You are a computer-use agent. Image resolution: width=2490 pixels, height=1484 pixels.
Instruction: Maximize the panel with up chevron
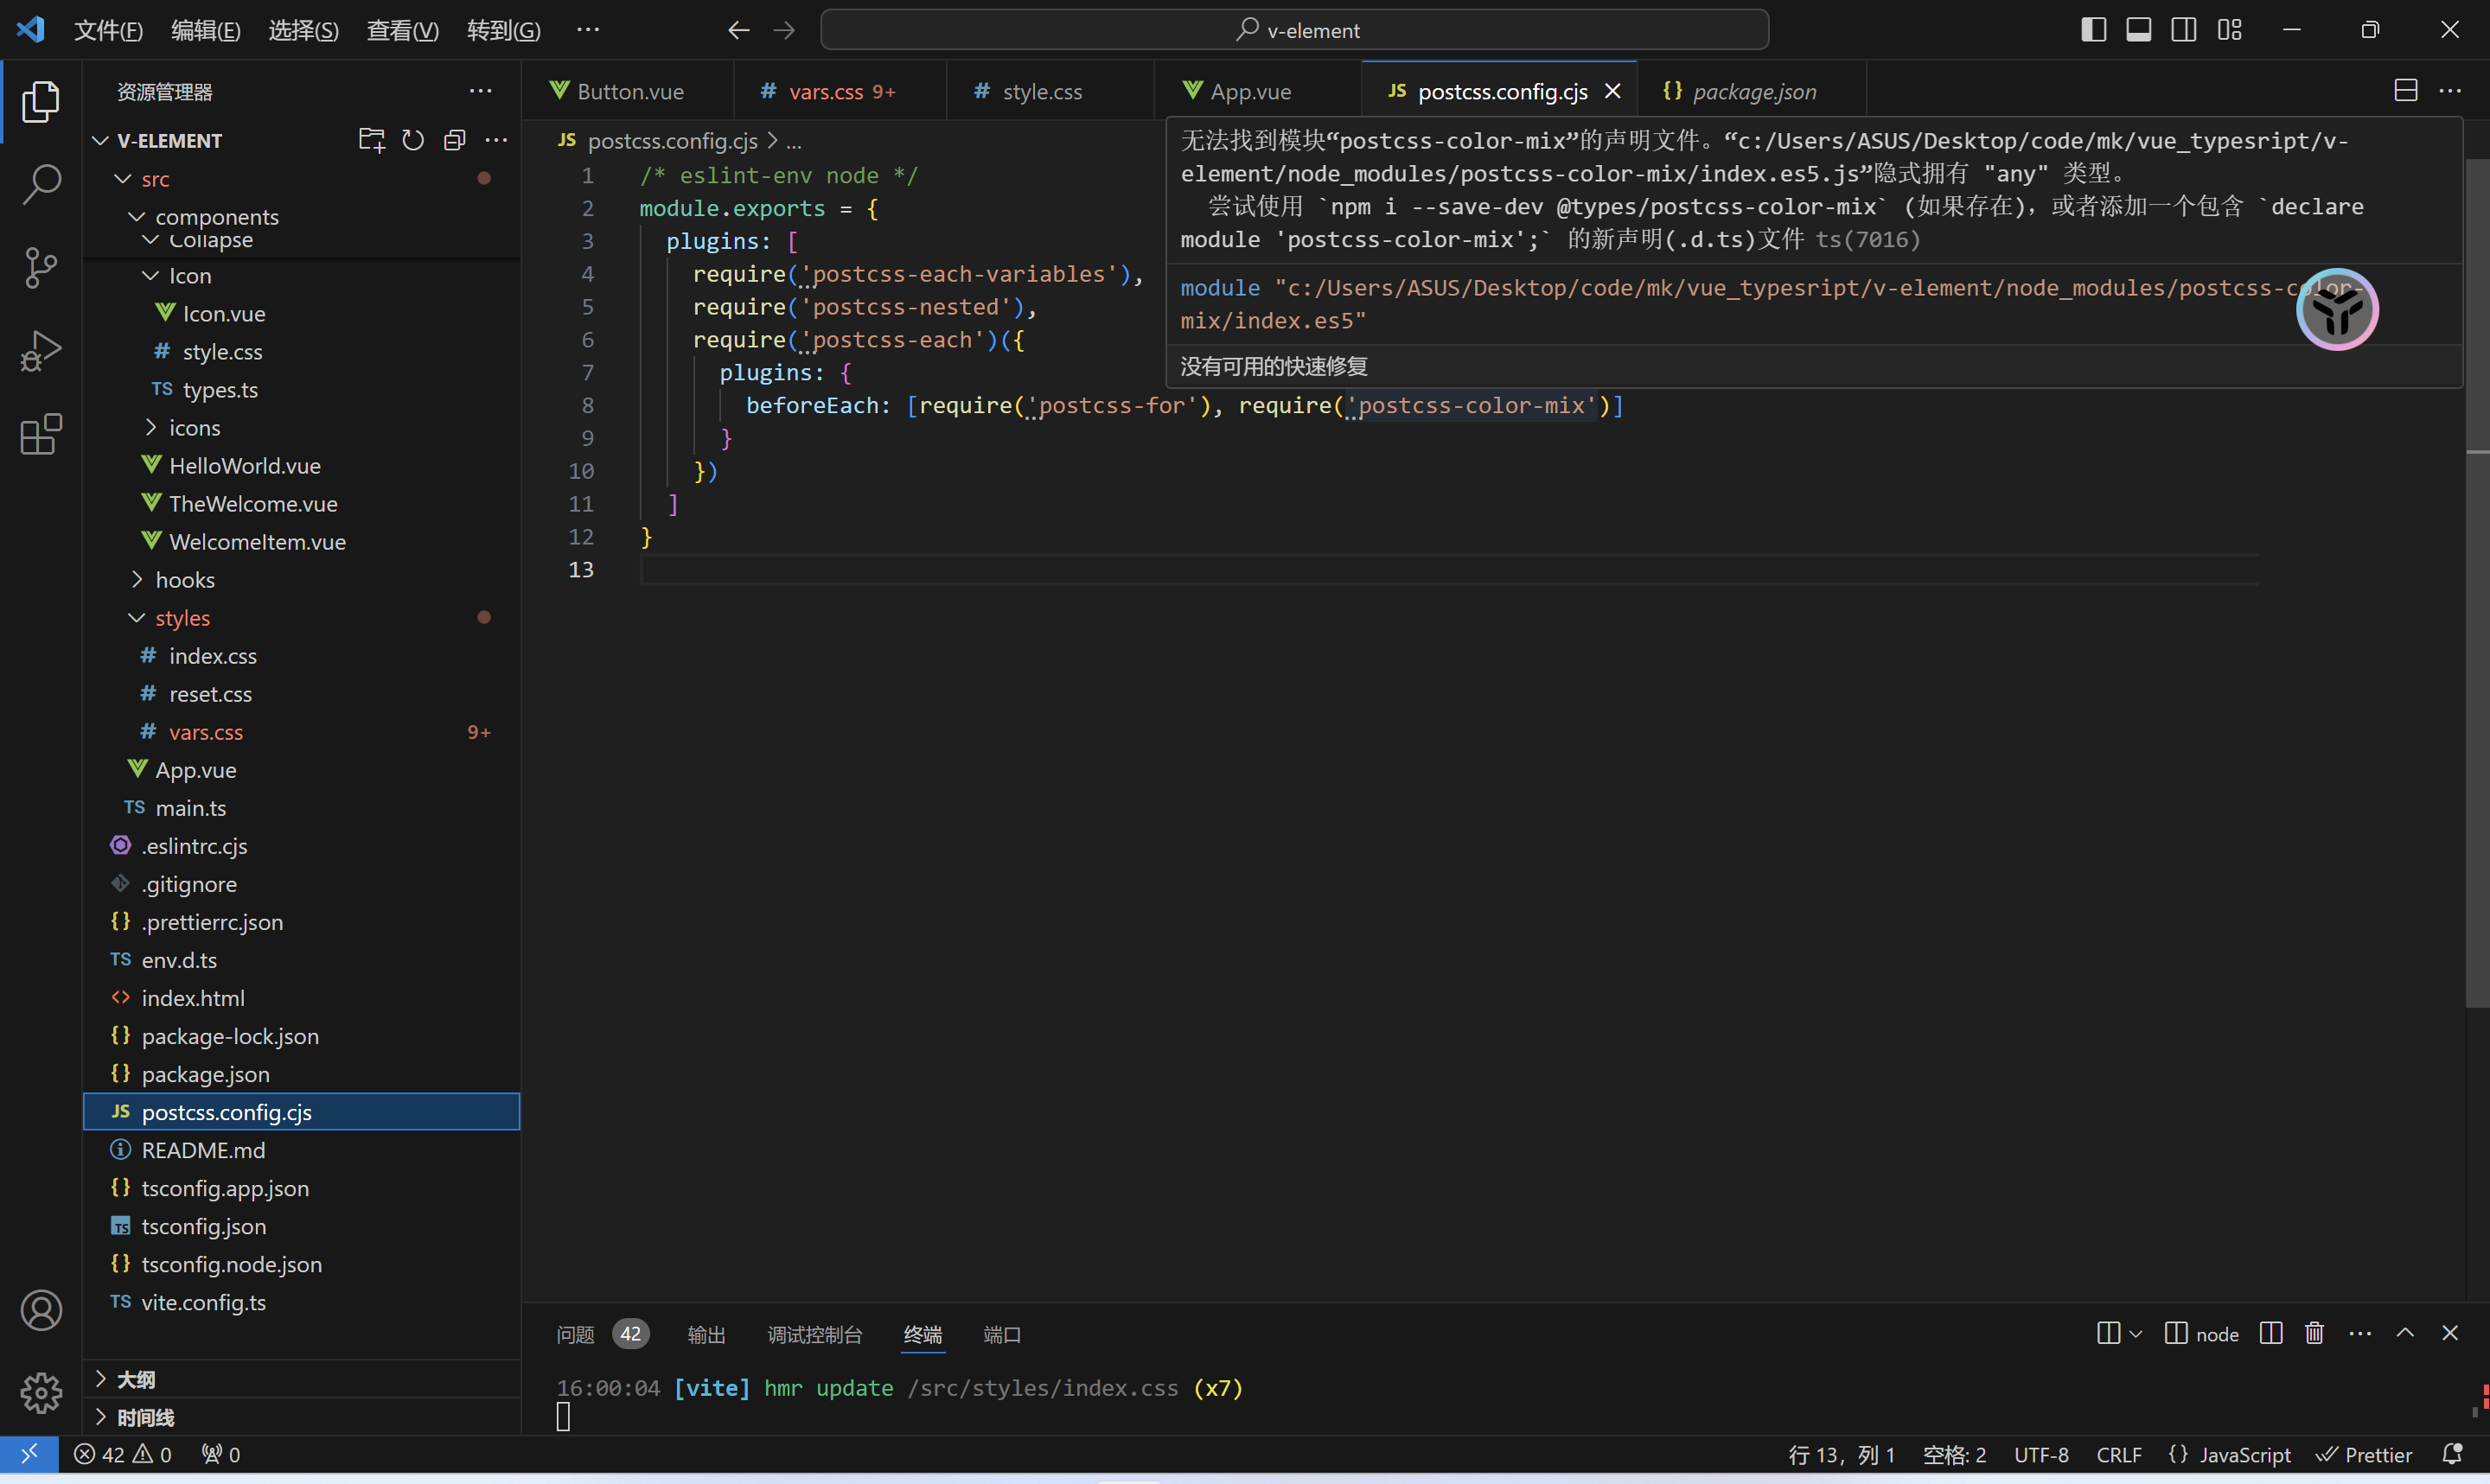tap(2405, 1333)
